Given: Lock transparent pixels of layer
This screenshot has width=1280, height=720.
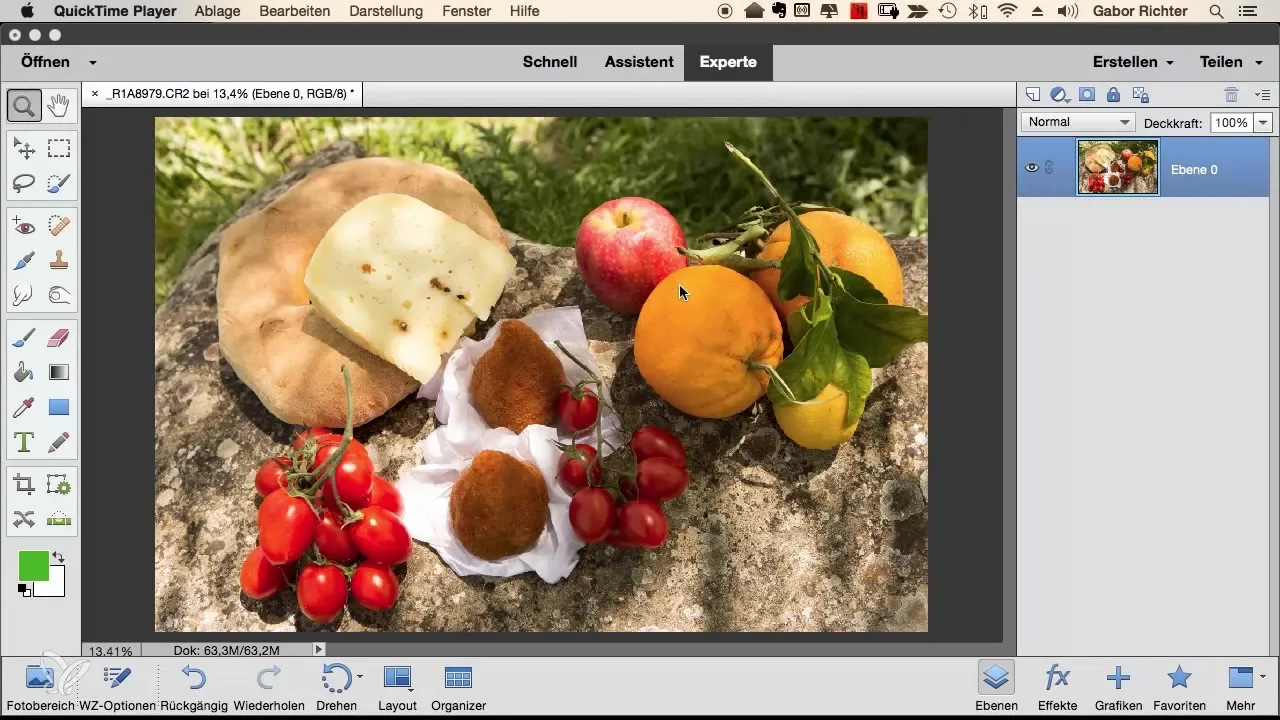Looking at the screenshot, I should click(x=1140, y=95).
